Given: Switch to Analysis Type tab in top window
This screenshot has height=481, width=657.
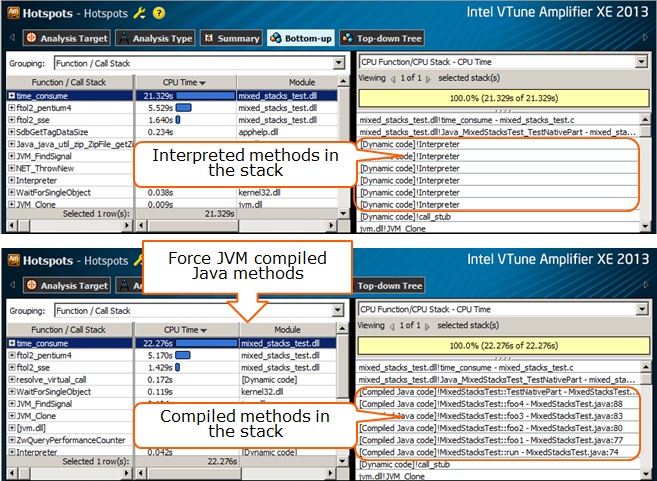Looking at the screenshot, I should click(x=155, y=38).
